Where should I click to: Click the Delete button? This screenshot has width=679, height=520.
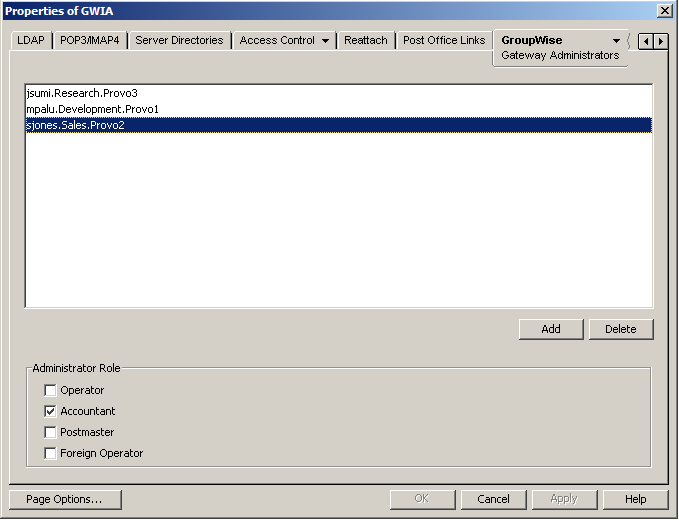[621, 329]
